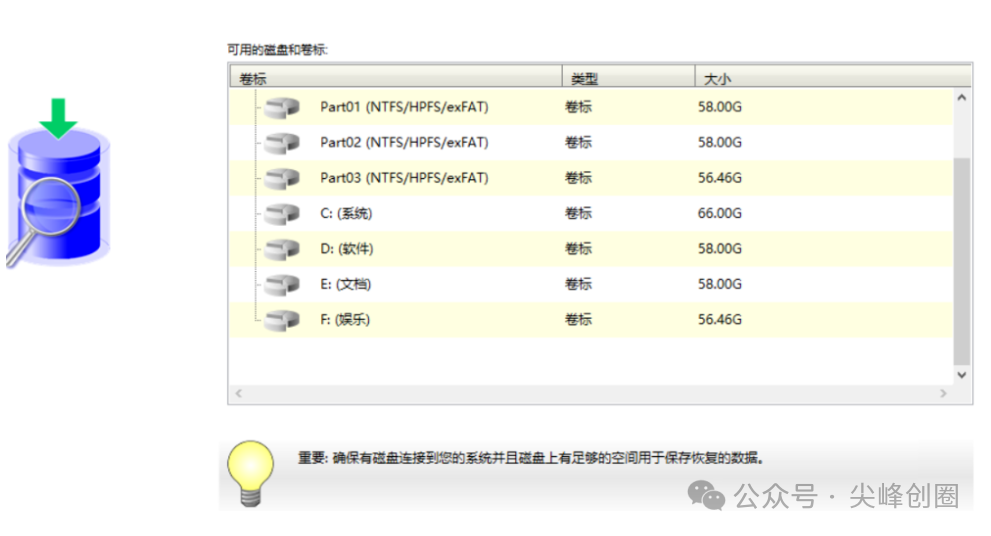Click the 可用的磁盘和卷标 label

277,50
